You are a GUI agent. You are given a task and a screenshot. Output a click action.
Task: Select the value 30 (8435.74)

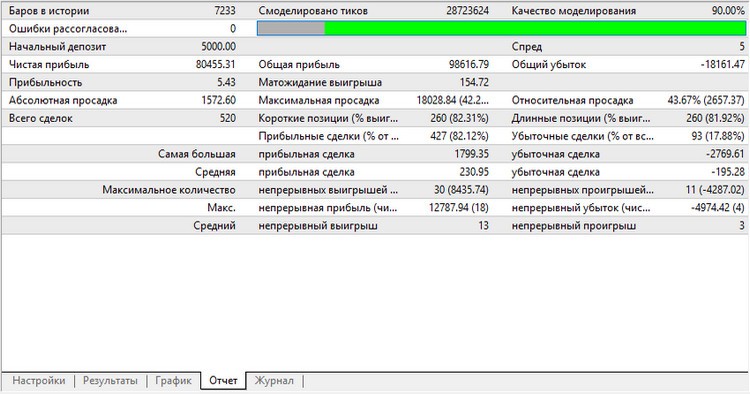click(461, 190)
